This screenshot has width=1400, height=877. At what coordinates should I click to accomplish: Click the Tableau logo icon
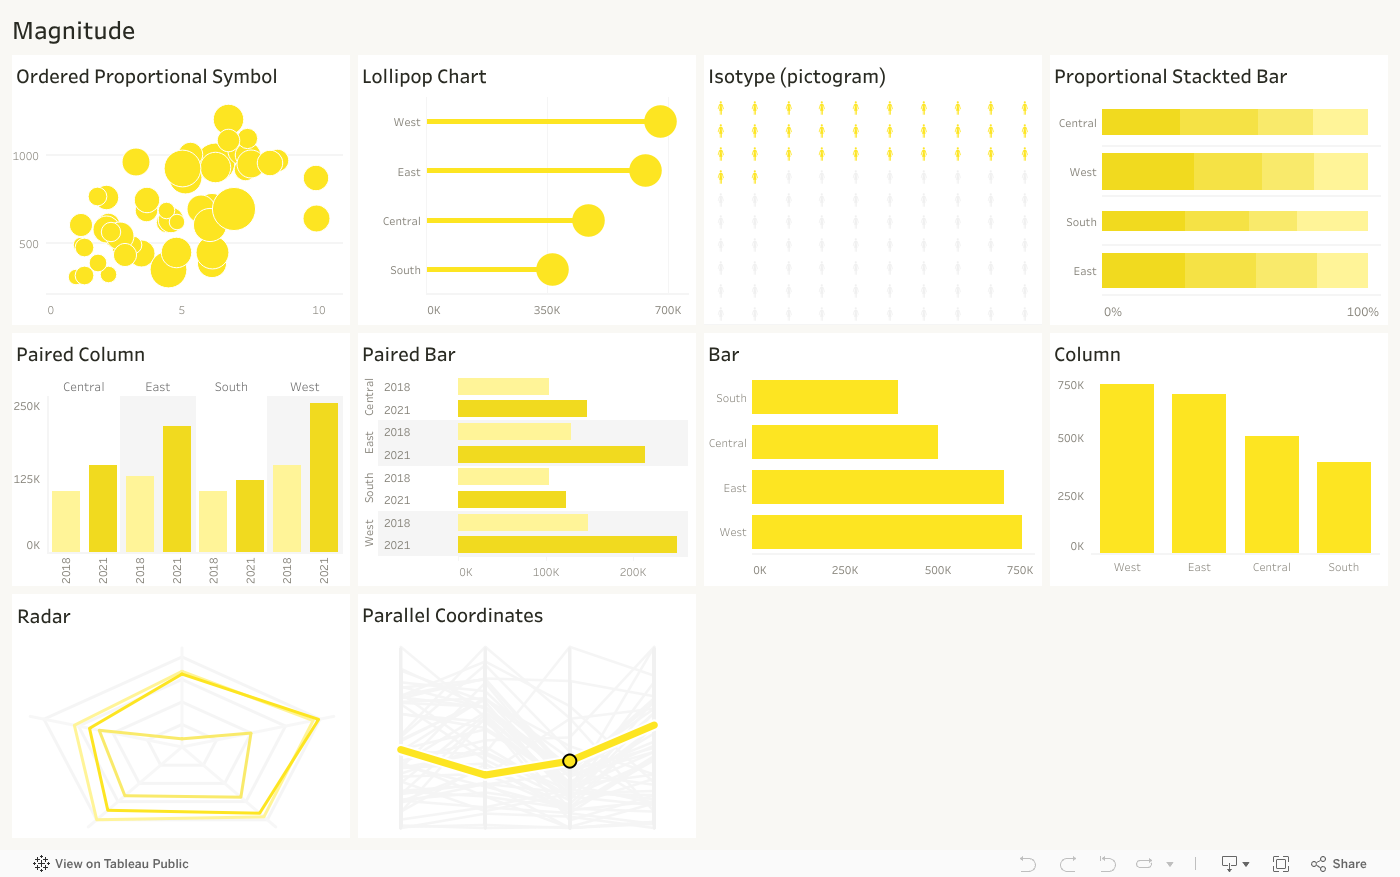(41, 864)
